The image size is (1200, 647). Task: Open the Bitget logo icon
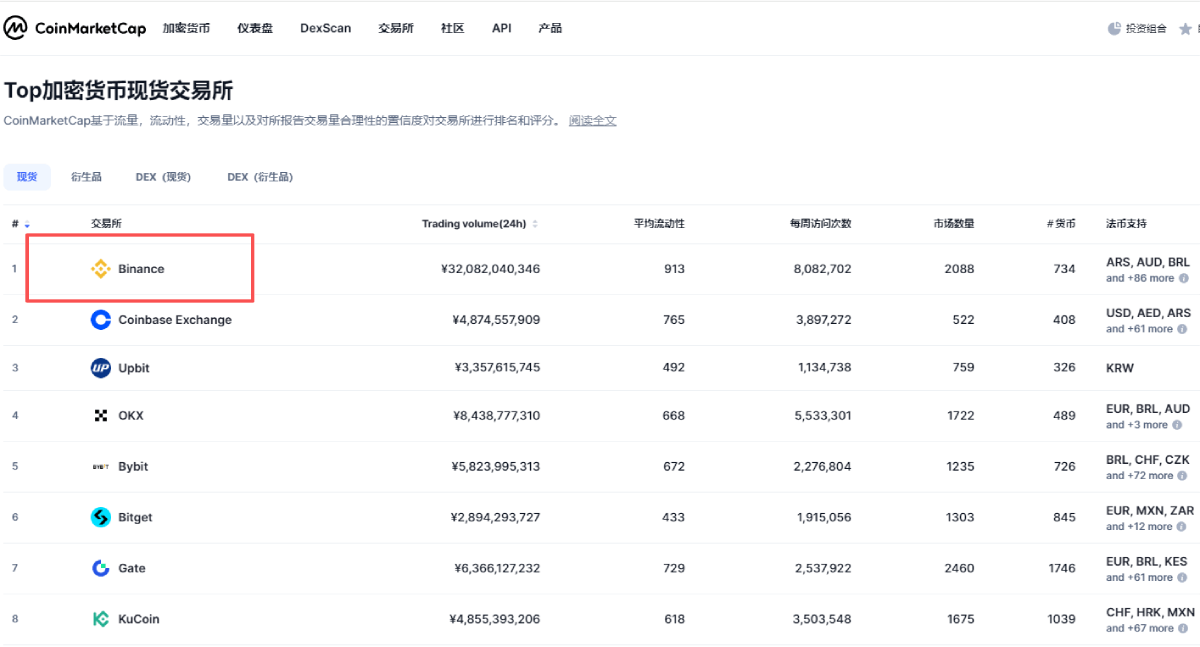pos(100,517)
